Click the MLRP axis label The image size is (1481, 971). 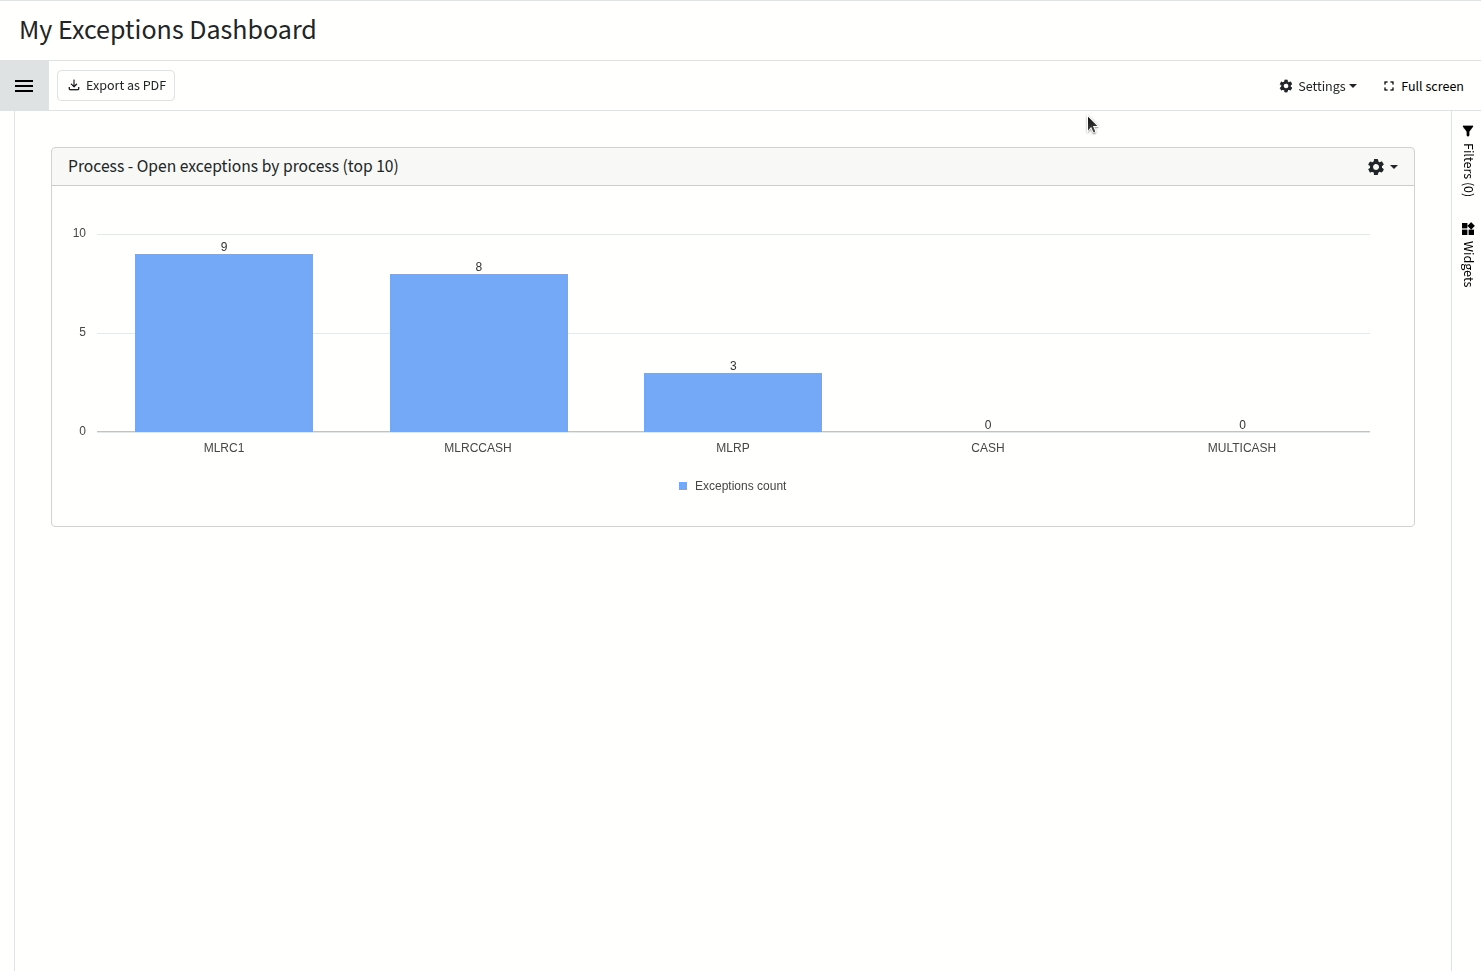coord(733,448)
